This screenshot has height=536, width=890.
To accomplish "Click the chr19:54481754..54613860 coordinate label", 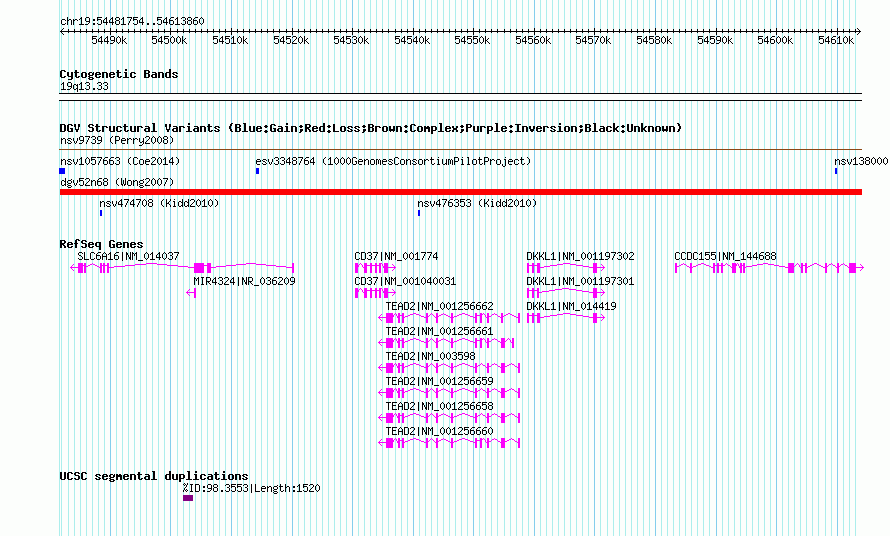I will [132, 21].
